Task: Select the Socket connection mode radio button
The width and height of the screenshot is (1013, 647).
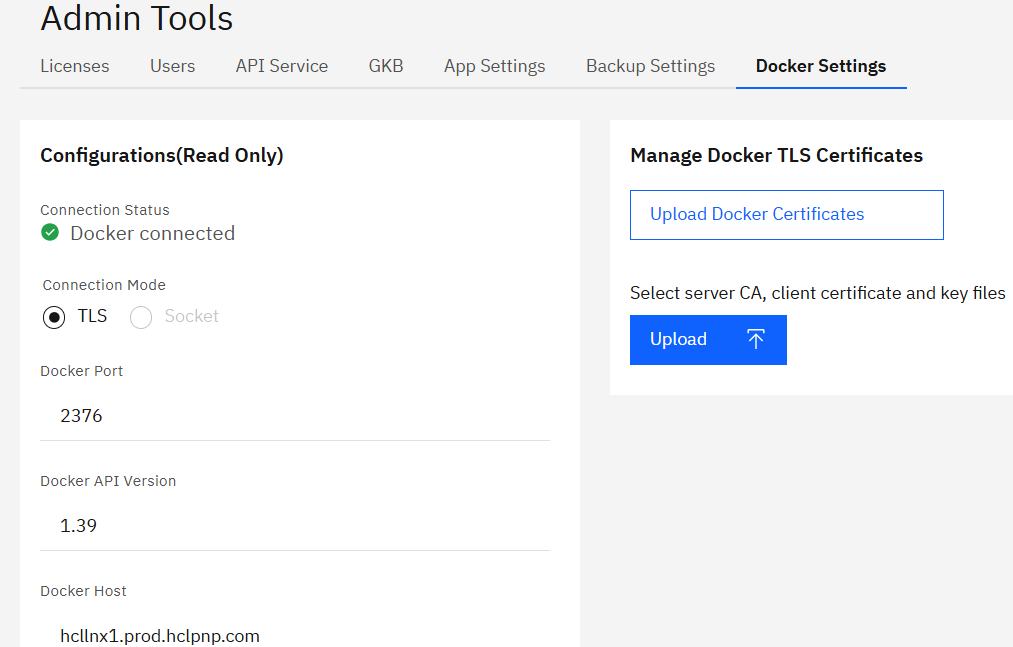Action: (x=141, y=317)
